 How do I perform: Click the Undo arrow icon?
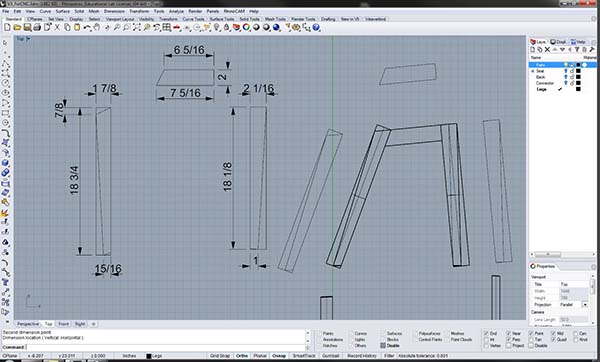point(87,28)
